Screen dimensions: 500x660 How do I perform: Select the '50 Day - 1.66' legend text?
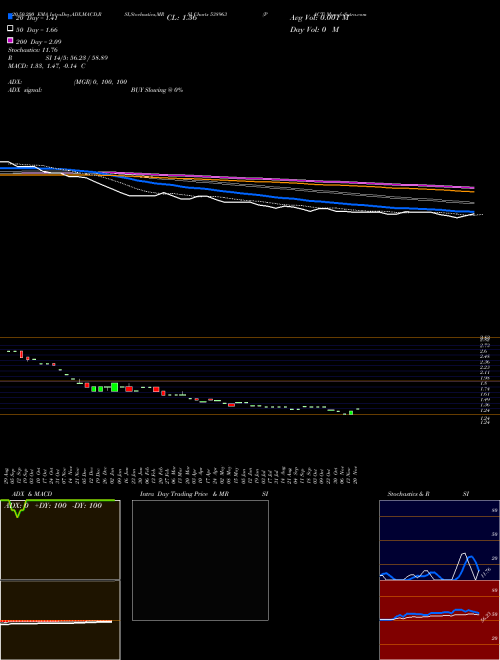coord(37,30)
